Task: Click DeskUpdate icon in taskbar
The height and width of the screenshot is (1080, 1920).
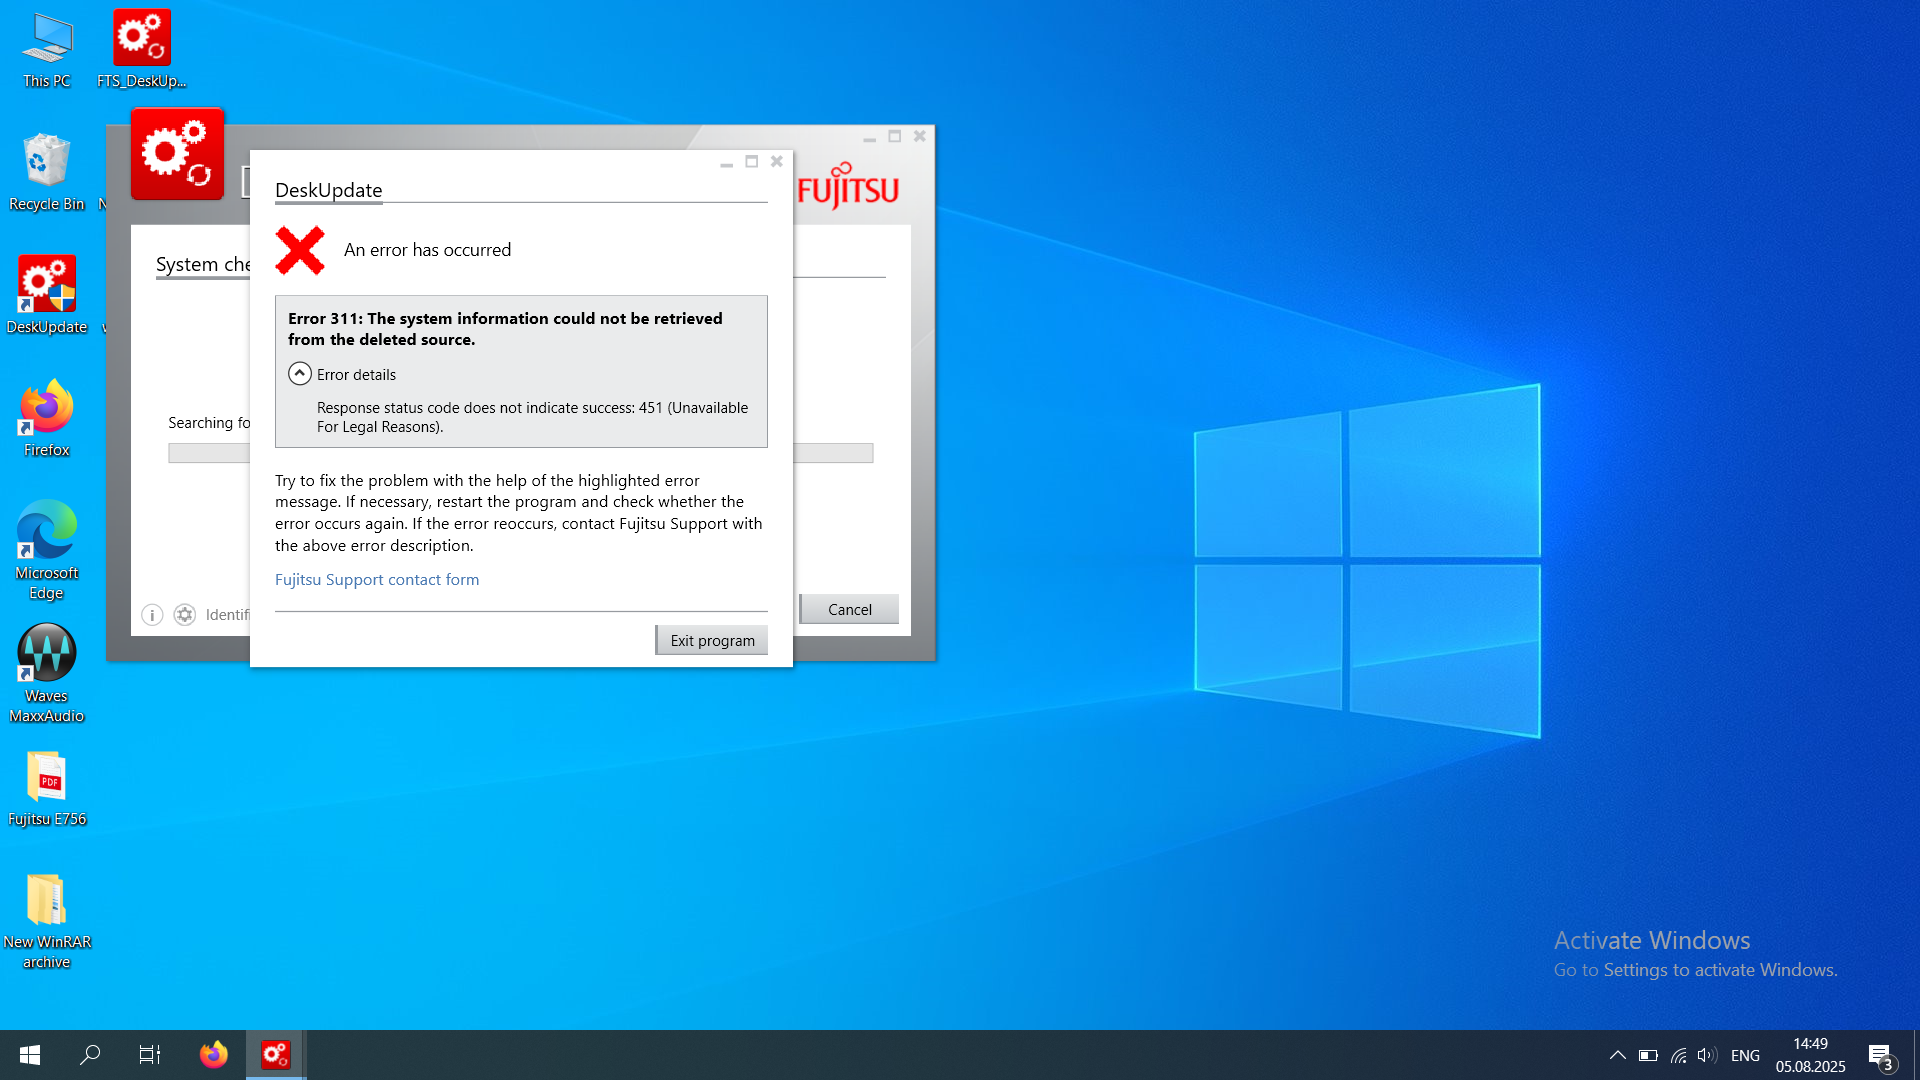Action: click(x=276, y=1055)
